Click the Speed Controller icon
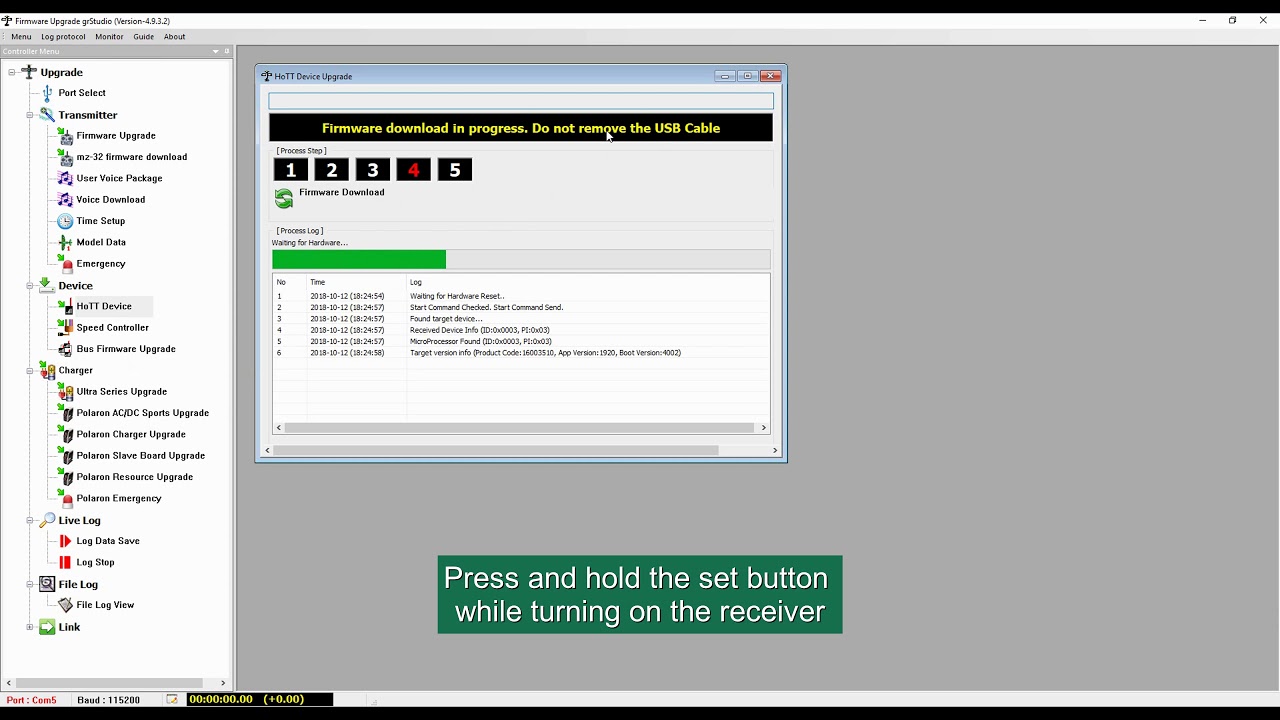The height and width of the screenshot is (720, 1280). point(65,328)
